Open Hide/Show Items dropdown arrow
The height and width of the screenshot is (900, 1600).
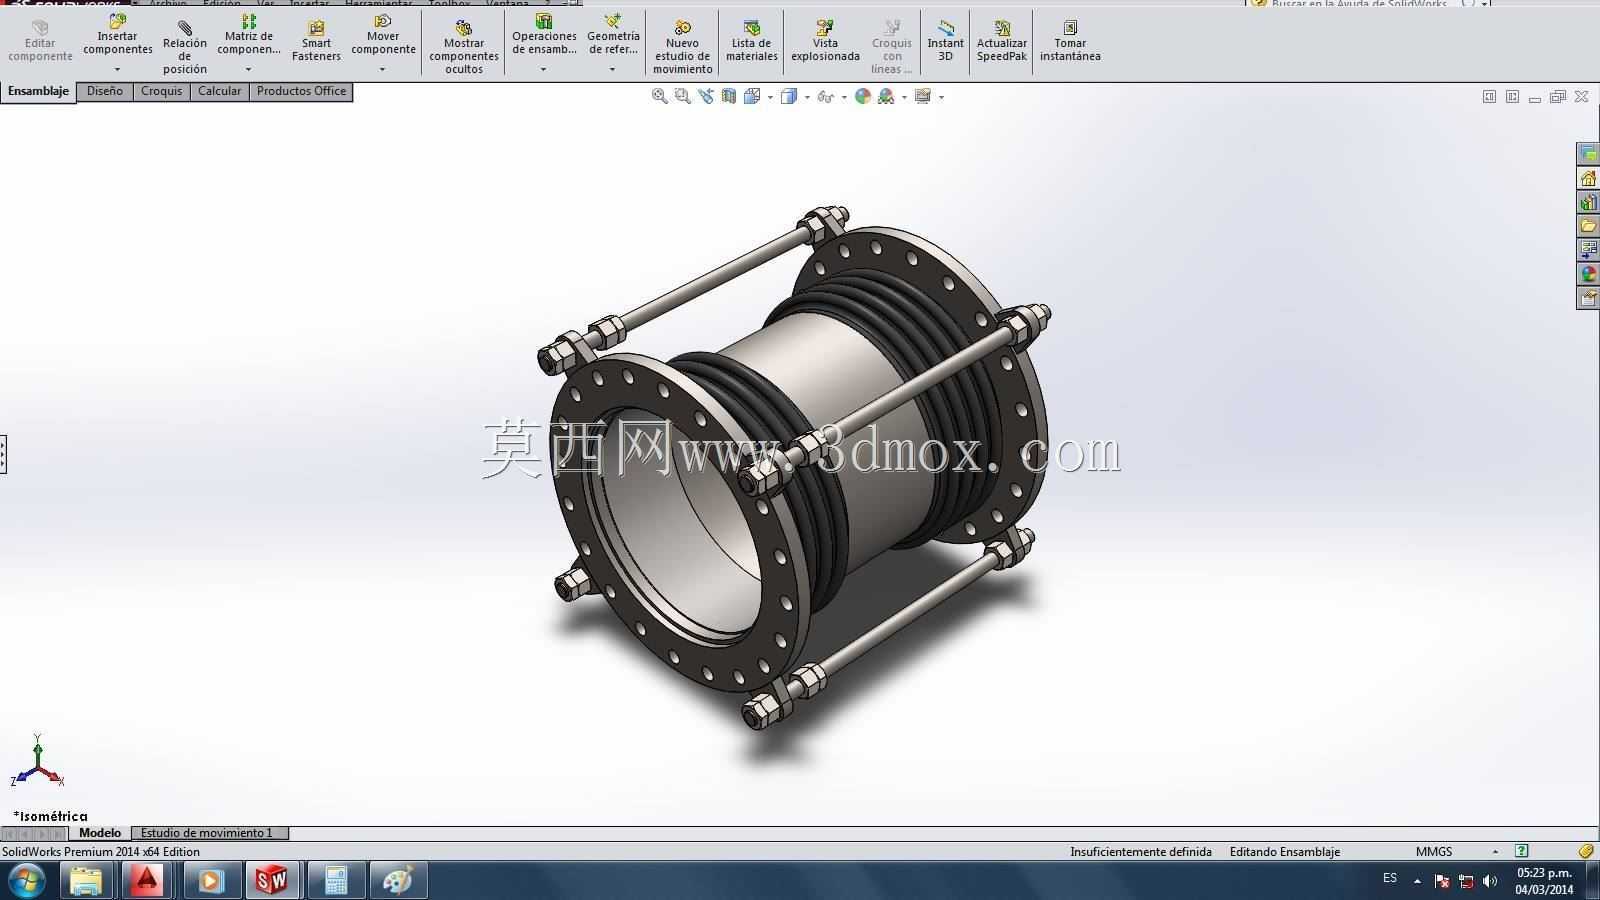844,97
